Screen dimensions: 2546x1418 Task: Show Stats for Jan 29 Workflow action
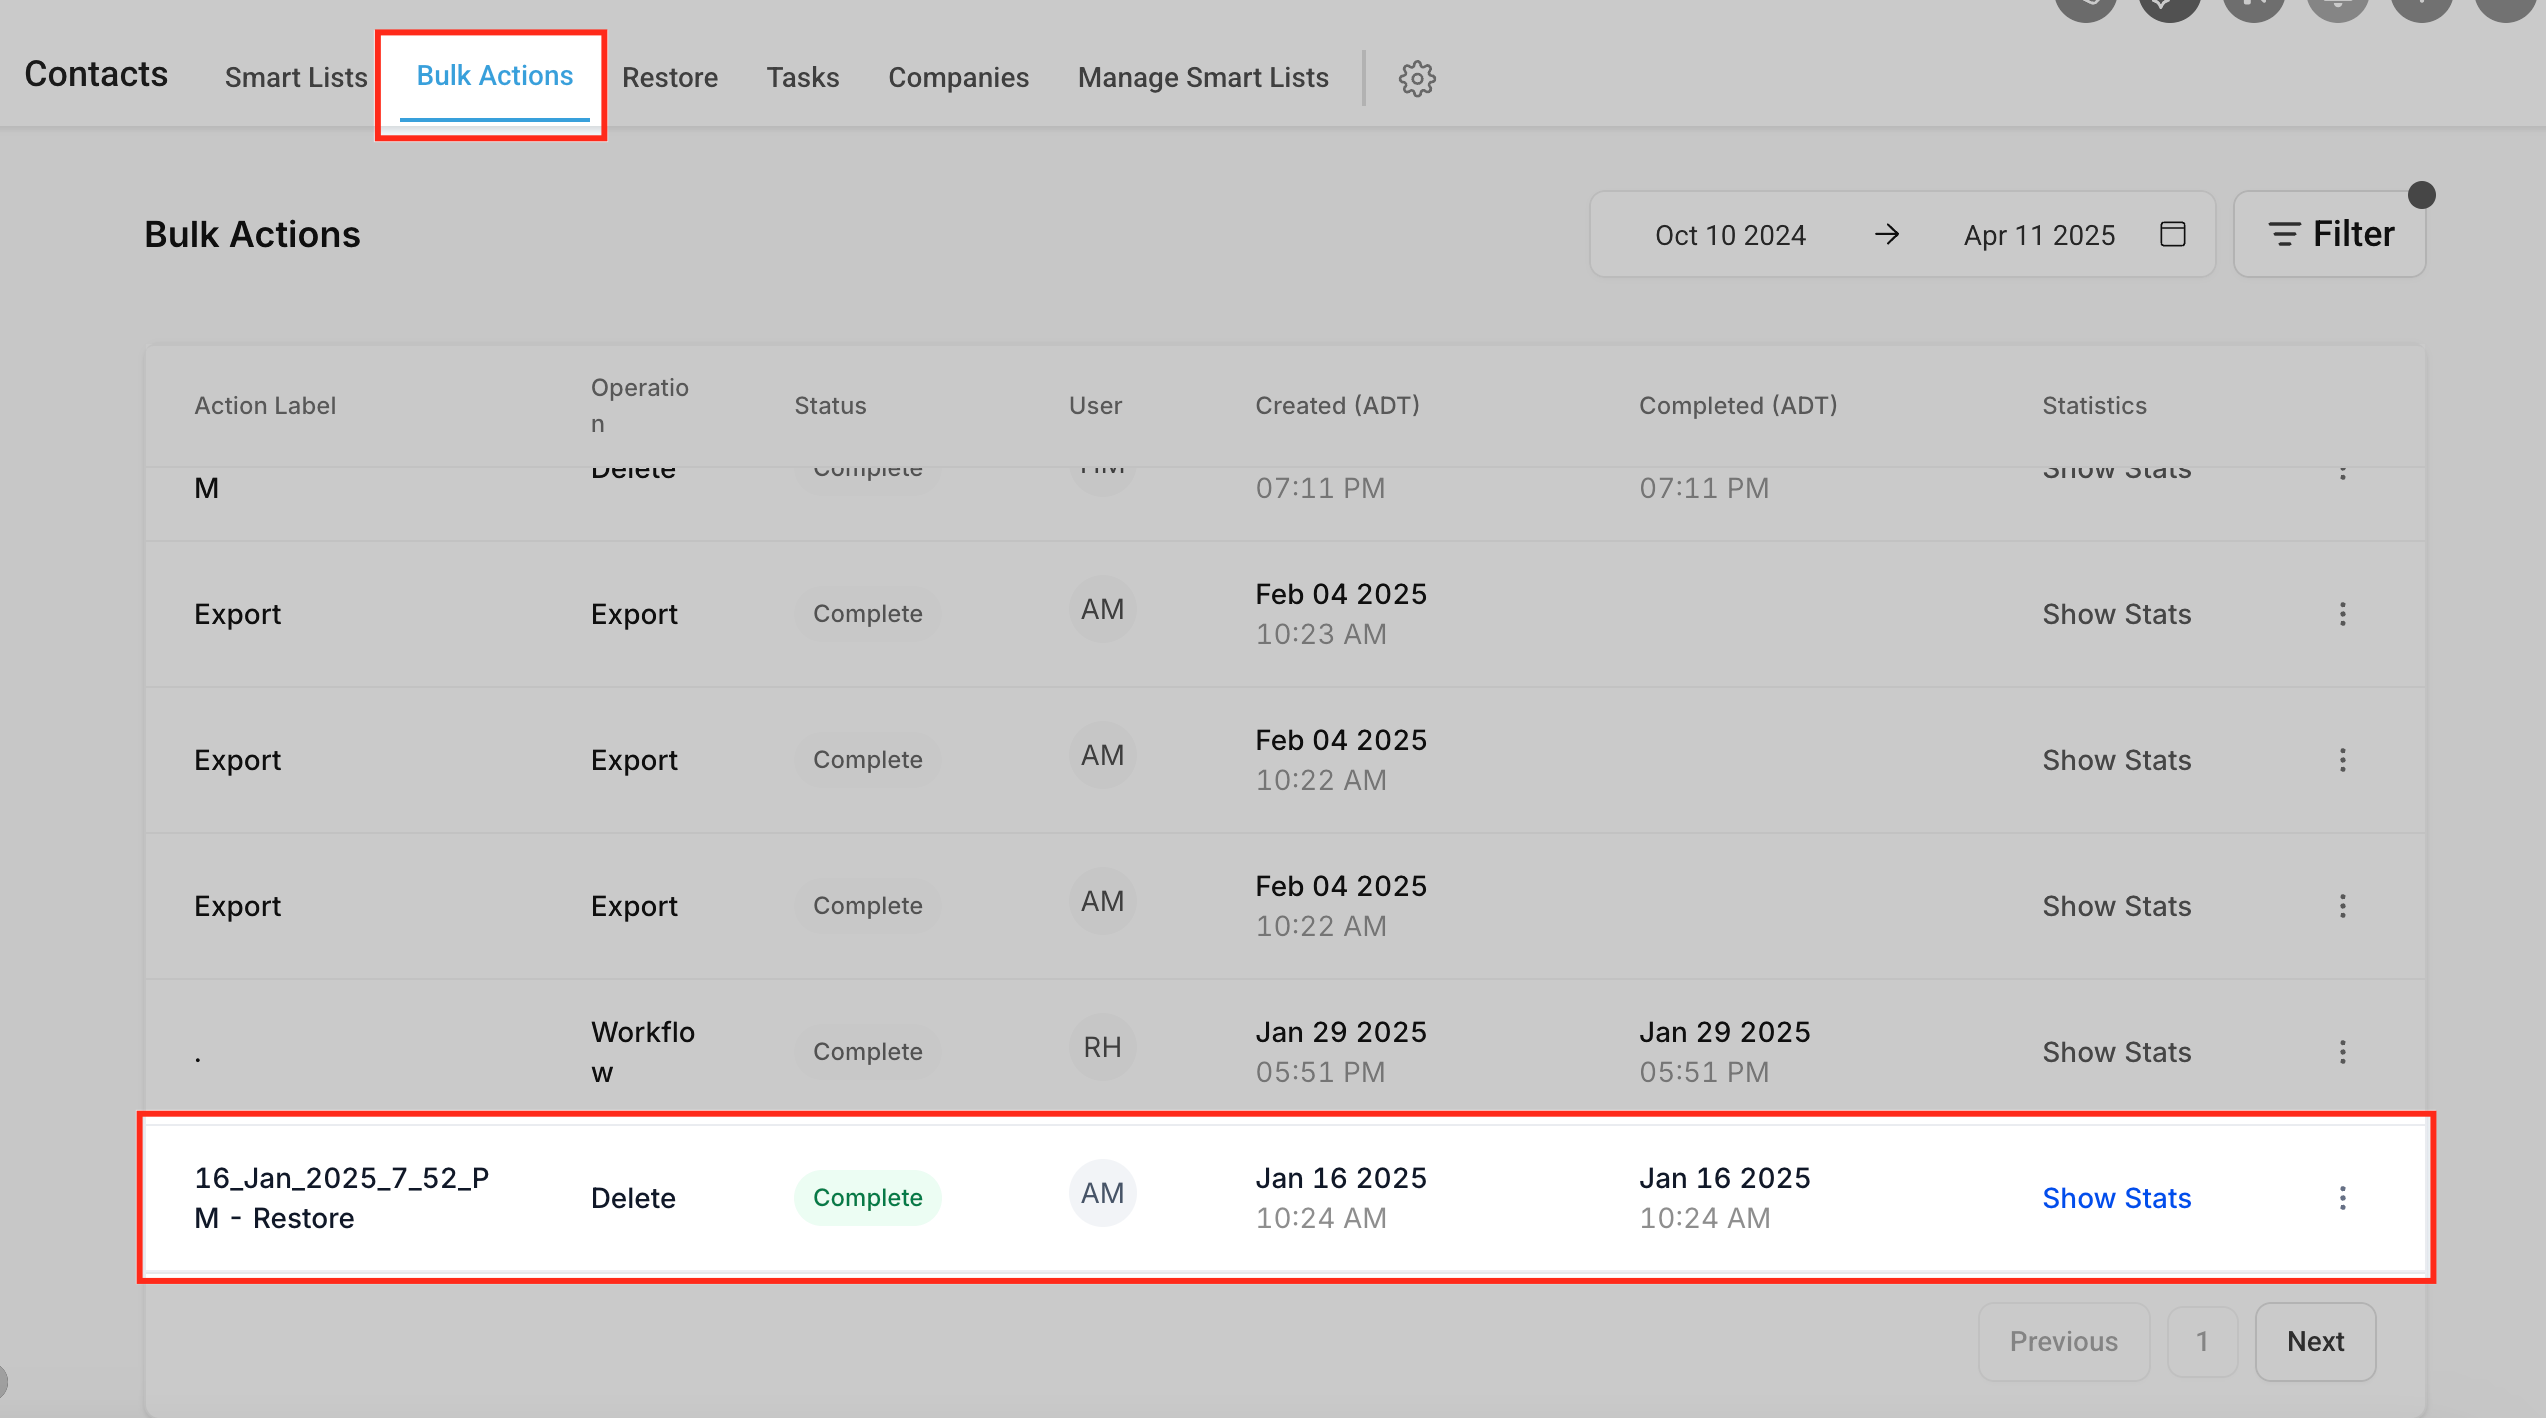[2116, 1051]
